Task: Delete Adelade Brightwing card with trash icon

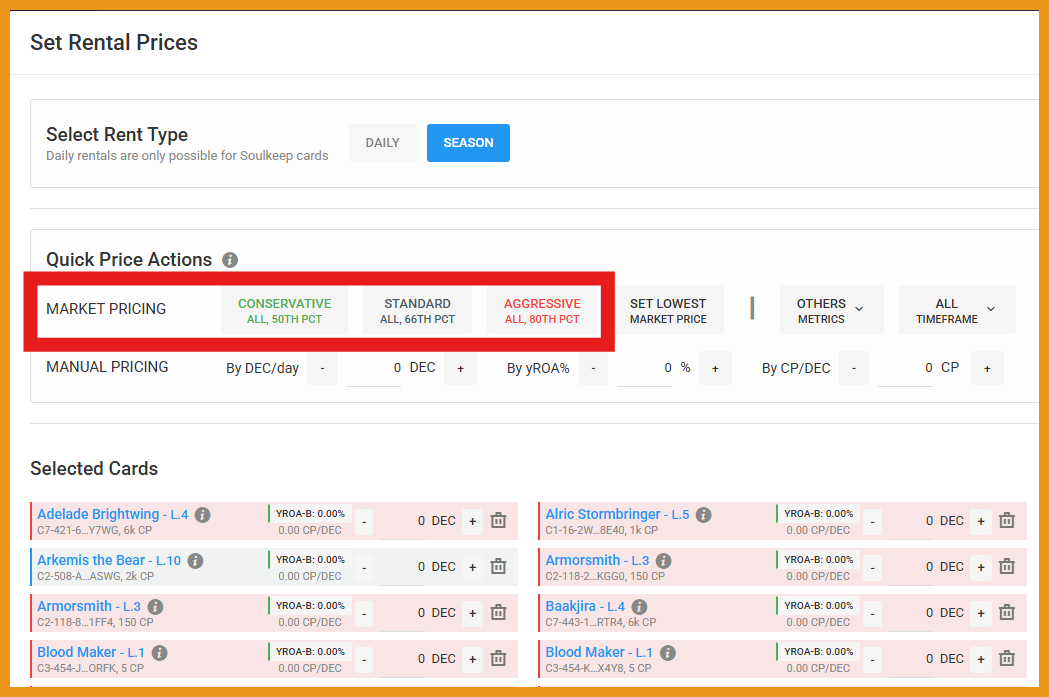Action: coord(498,521)
